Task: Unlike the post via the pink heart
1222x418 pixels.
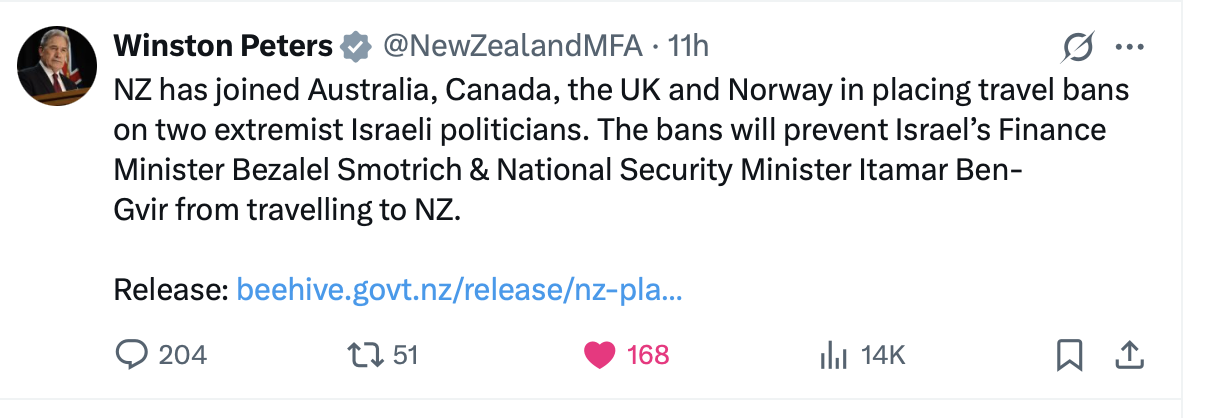Action: coord(599,354)
